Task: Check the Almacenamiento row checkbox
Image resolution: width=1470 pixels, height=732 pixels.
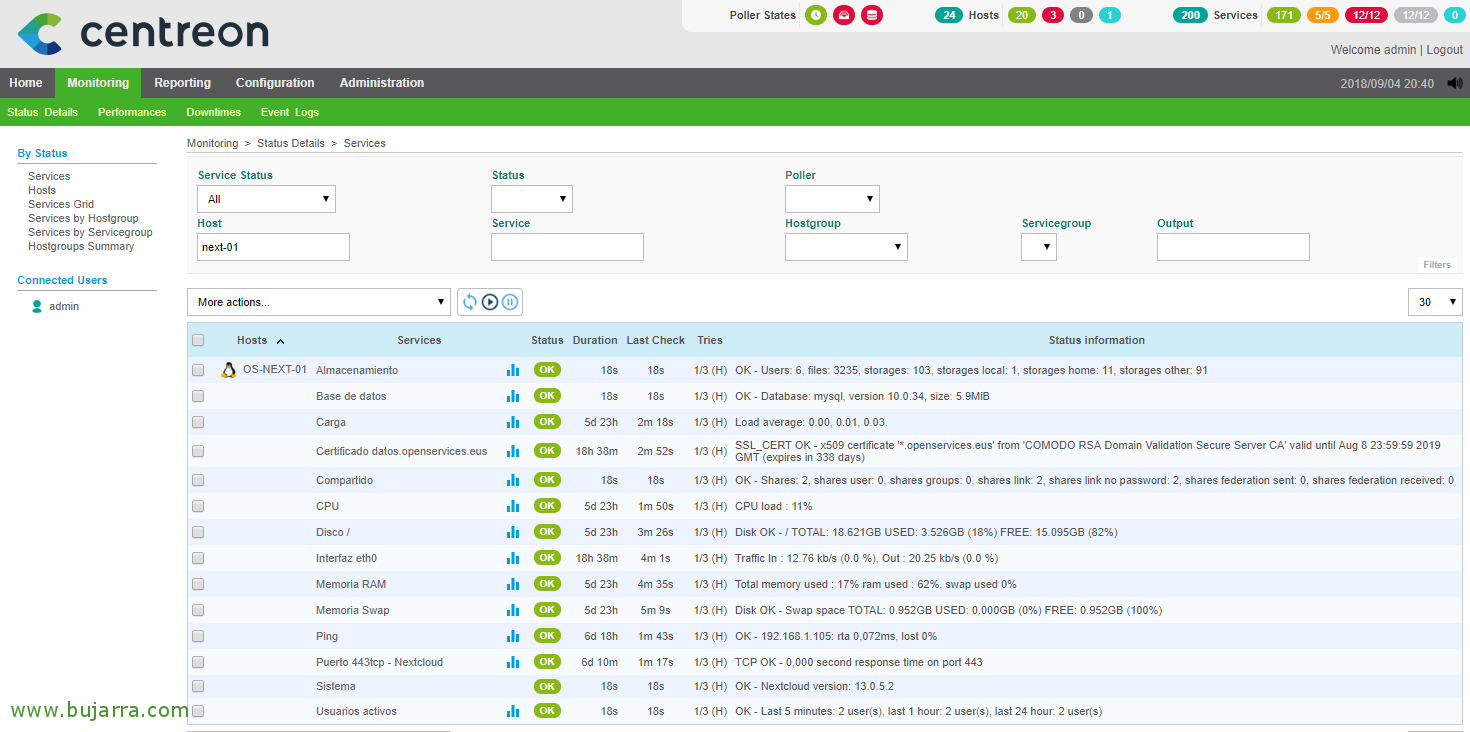Action: 198,370
